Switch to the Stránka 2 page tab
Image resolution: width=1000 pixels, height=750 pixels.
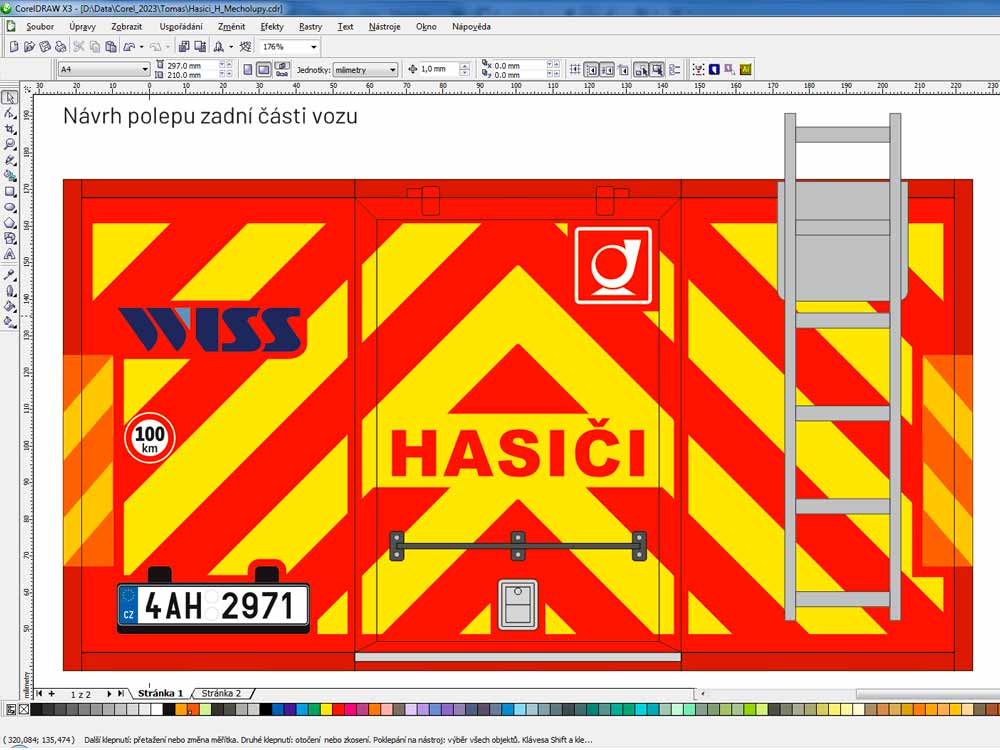click(221, 693)
